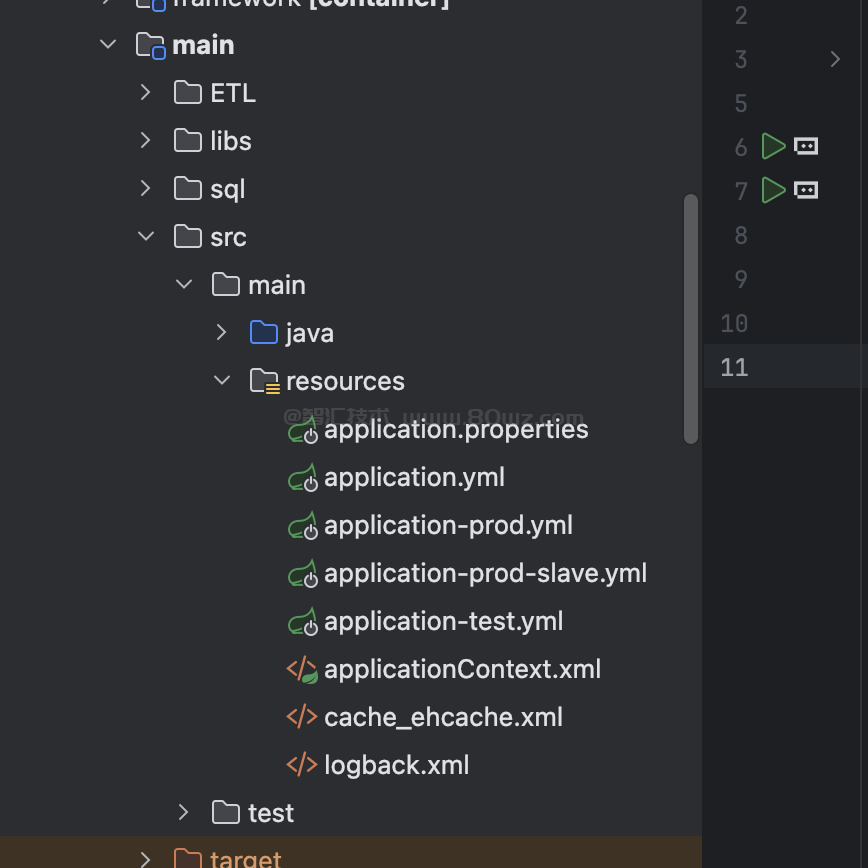Image resolution: width=868 pixels, height=868 pixels.
Task: Click the resources folder icon
Action: (264, 381)
